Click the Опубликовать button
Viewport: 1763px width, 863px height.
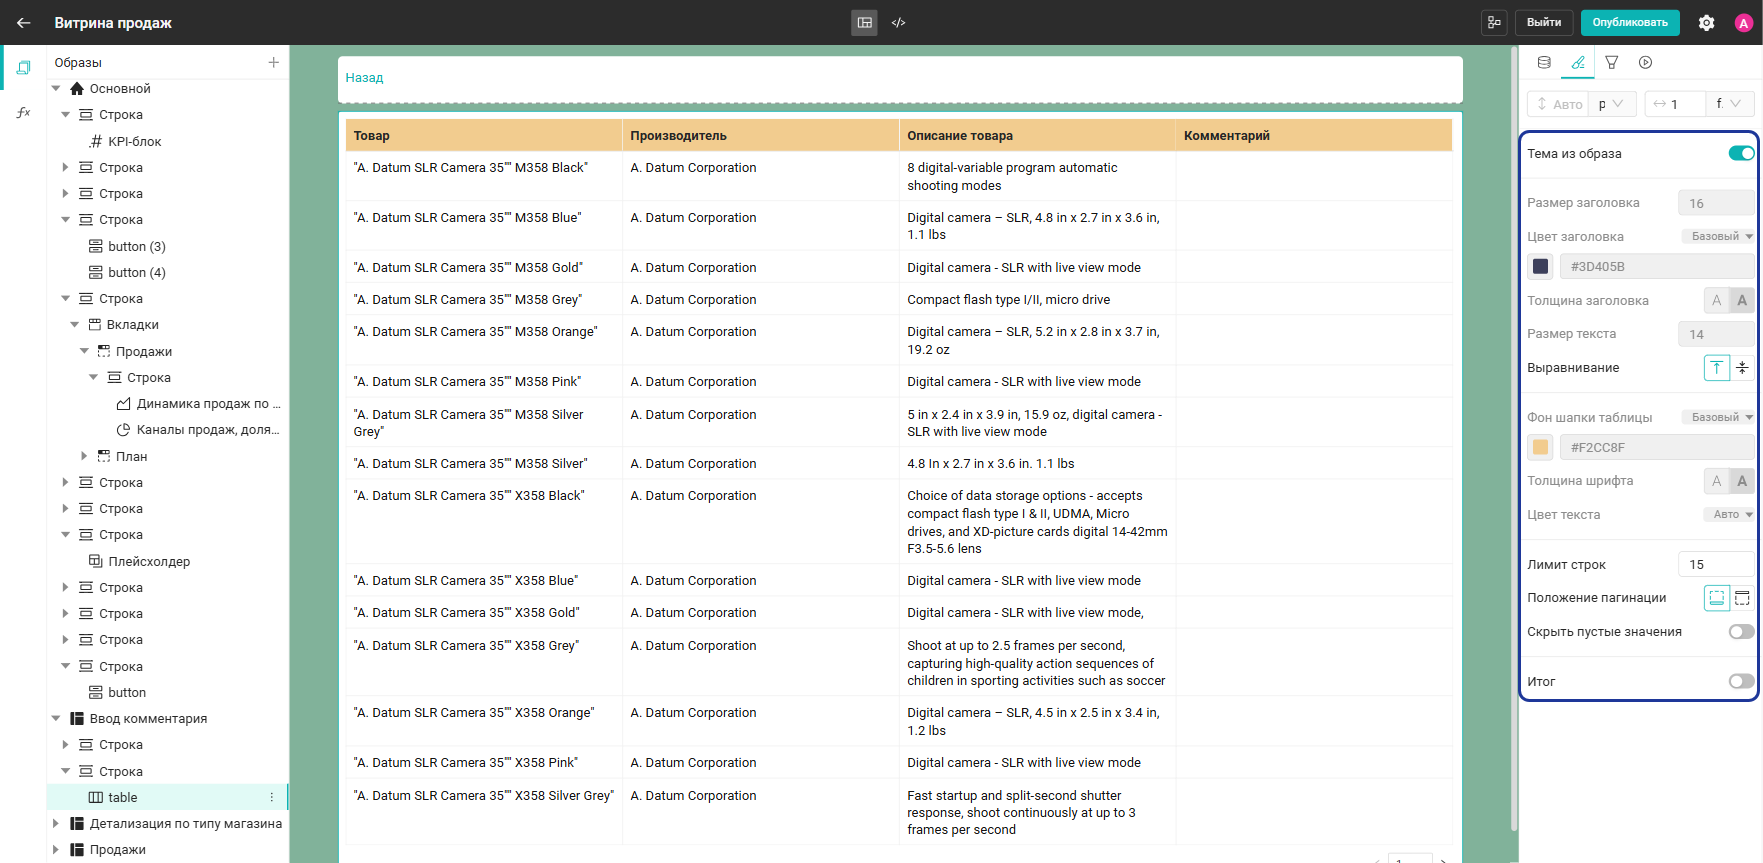(1630, 22)
